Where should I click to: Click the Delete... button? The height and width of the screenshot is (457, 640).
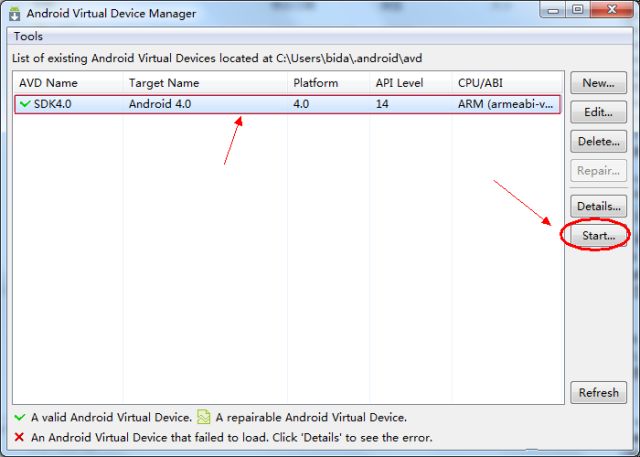click(598, 142)
